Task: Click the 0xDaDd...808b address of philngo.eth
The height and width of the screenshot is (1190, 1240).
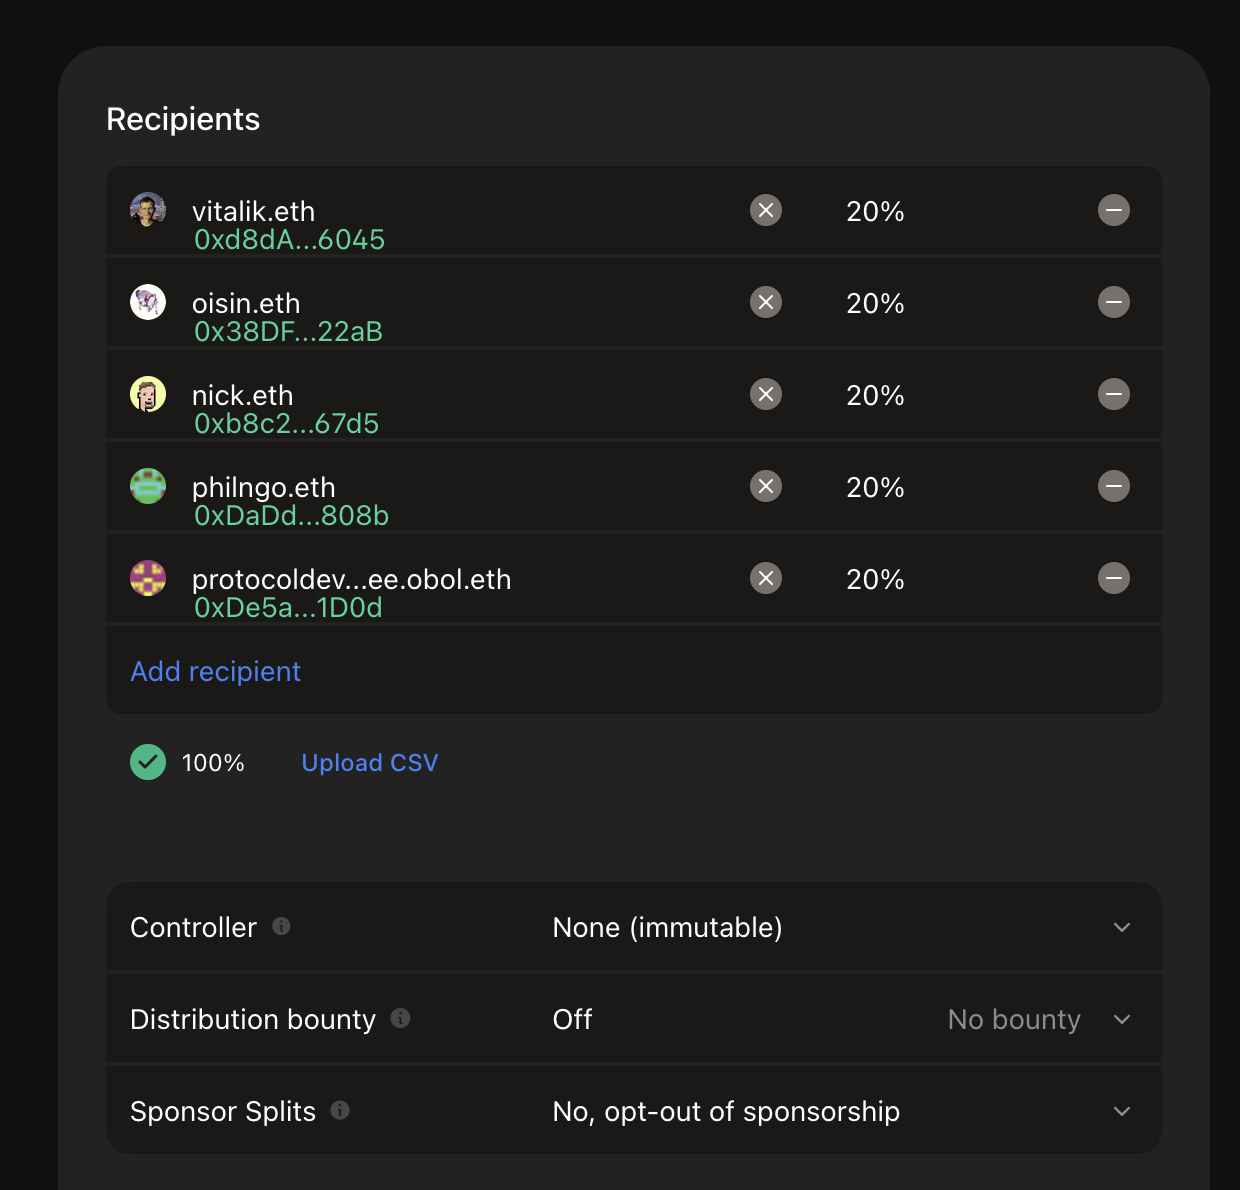Action: pos(291,516)
